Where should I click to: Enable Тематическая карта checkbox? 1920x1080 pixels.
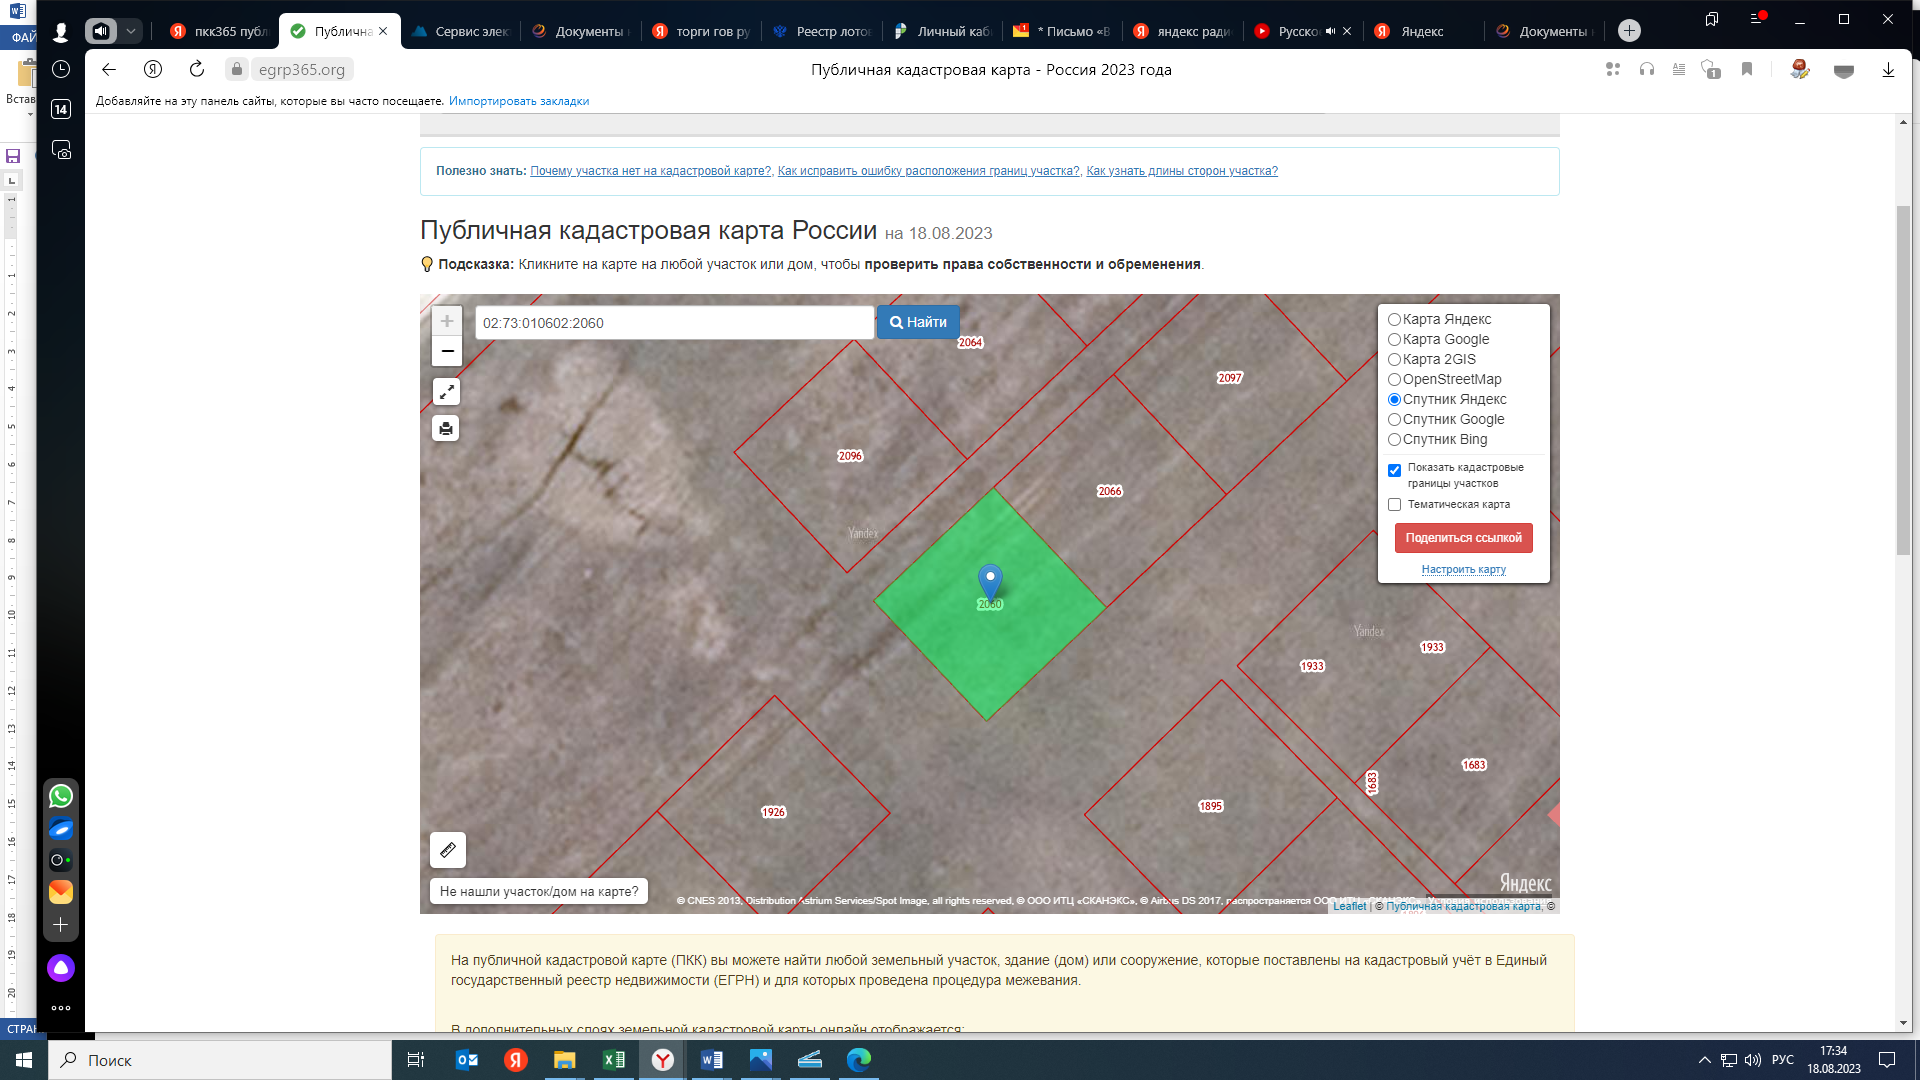[1394, 505]
